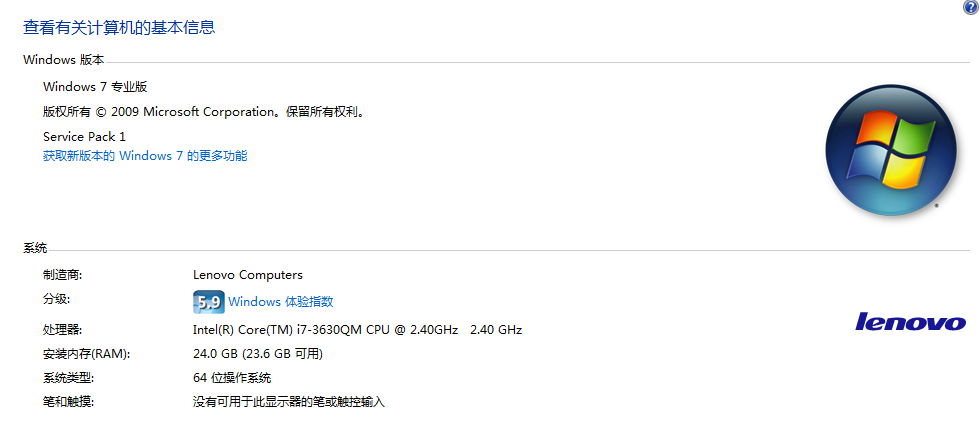Viewport: 980px width, 425px height.
Task: Open help via the blue question mark icon
Action: click(971, 7)
